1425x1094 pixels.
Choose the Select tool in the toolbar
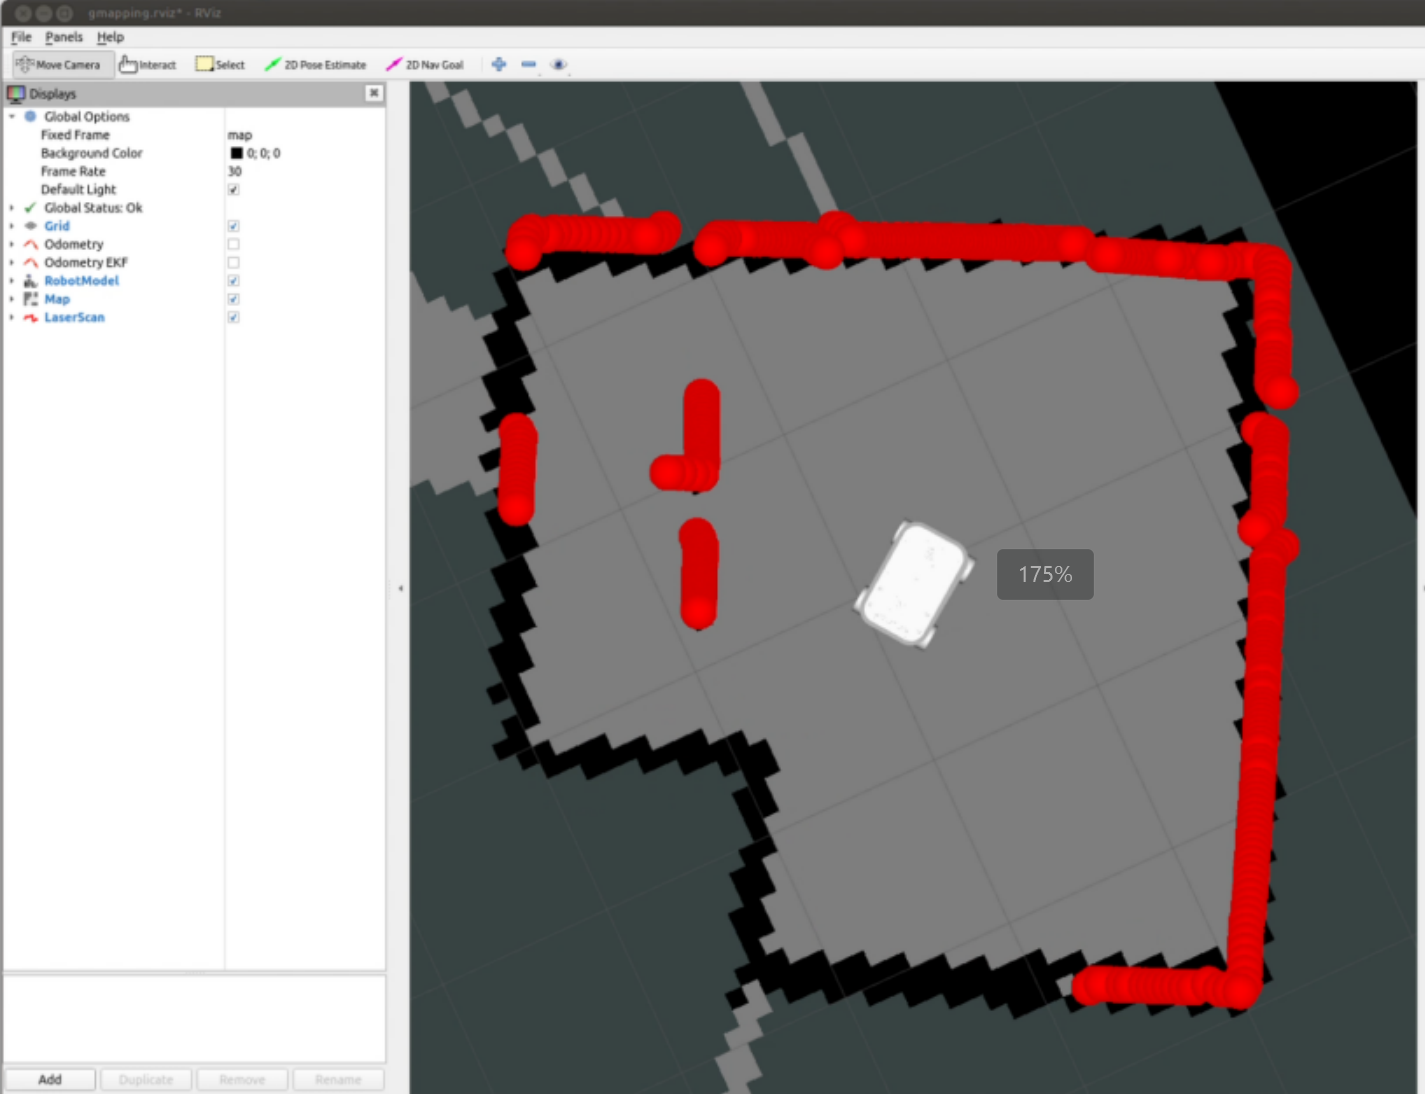point(219,64)
